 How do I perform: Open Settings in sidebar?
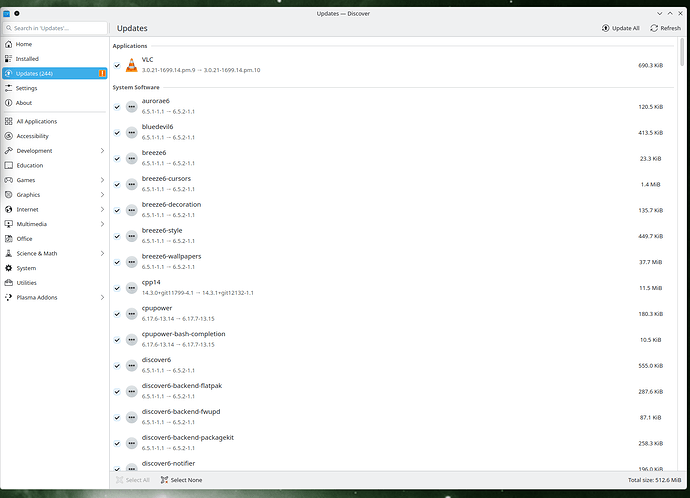[55, 88]
